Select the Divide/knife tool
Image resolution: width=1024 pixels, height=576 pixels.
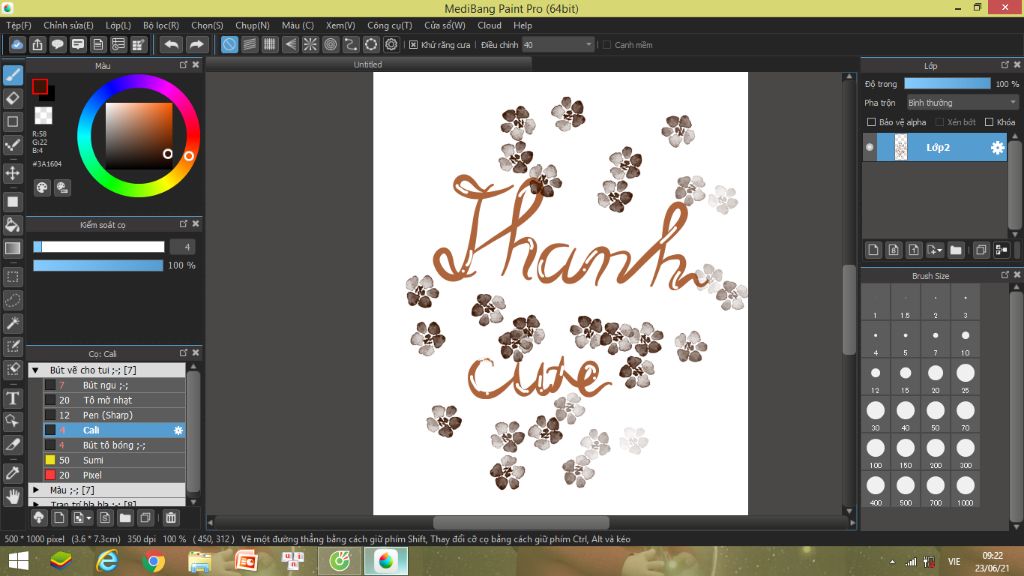coord(12,445)
